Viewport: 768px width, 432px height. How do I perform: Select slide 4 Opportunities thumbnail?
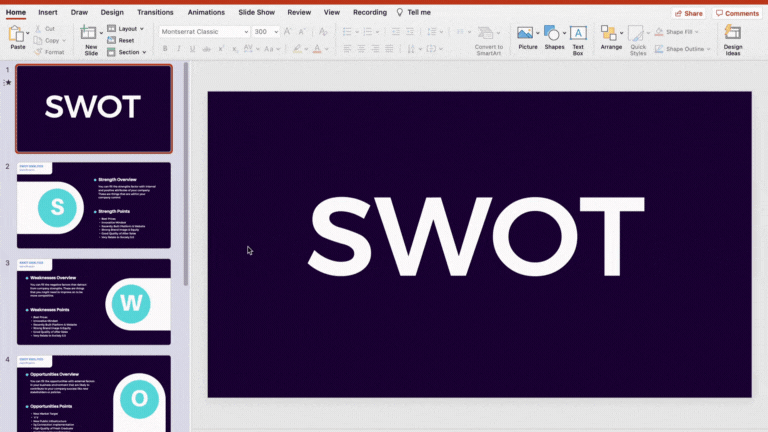[94, 393]
